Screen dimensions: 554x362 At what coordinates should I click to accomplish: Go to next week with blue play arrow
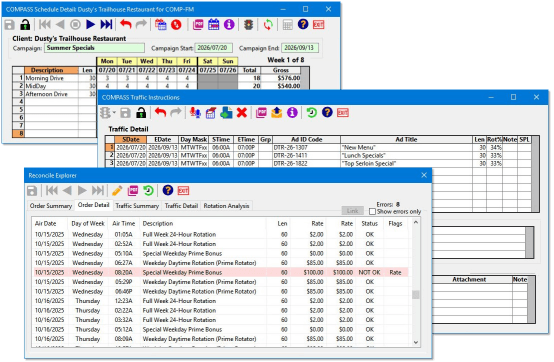(90, 24)
